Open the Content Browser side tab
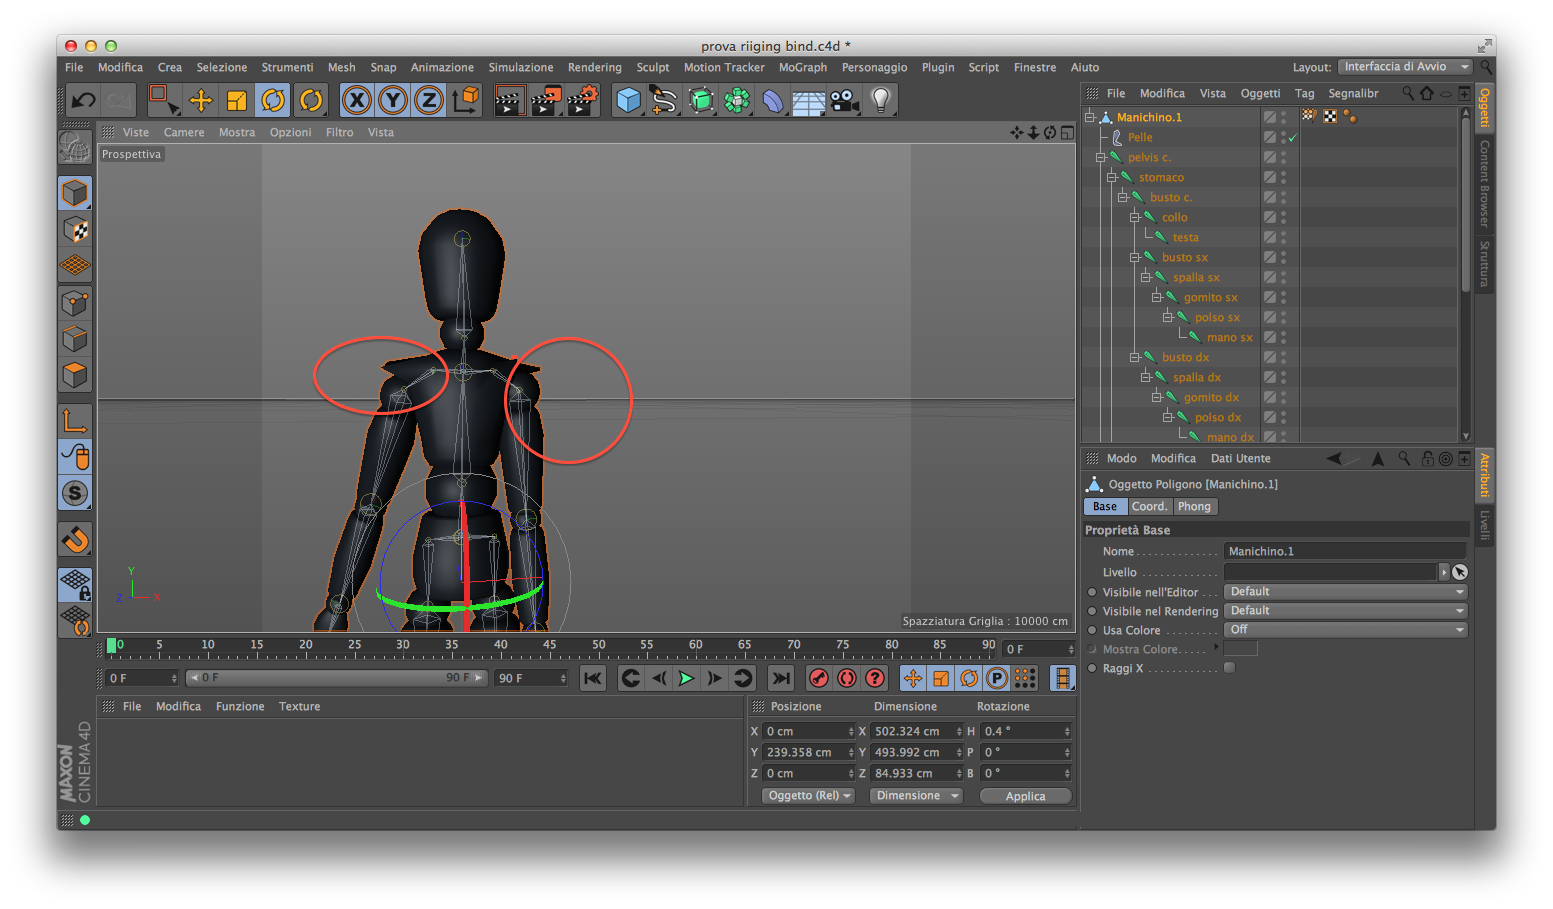The width and height of the screenshot is (1553, 909). (1485, 184)
